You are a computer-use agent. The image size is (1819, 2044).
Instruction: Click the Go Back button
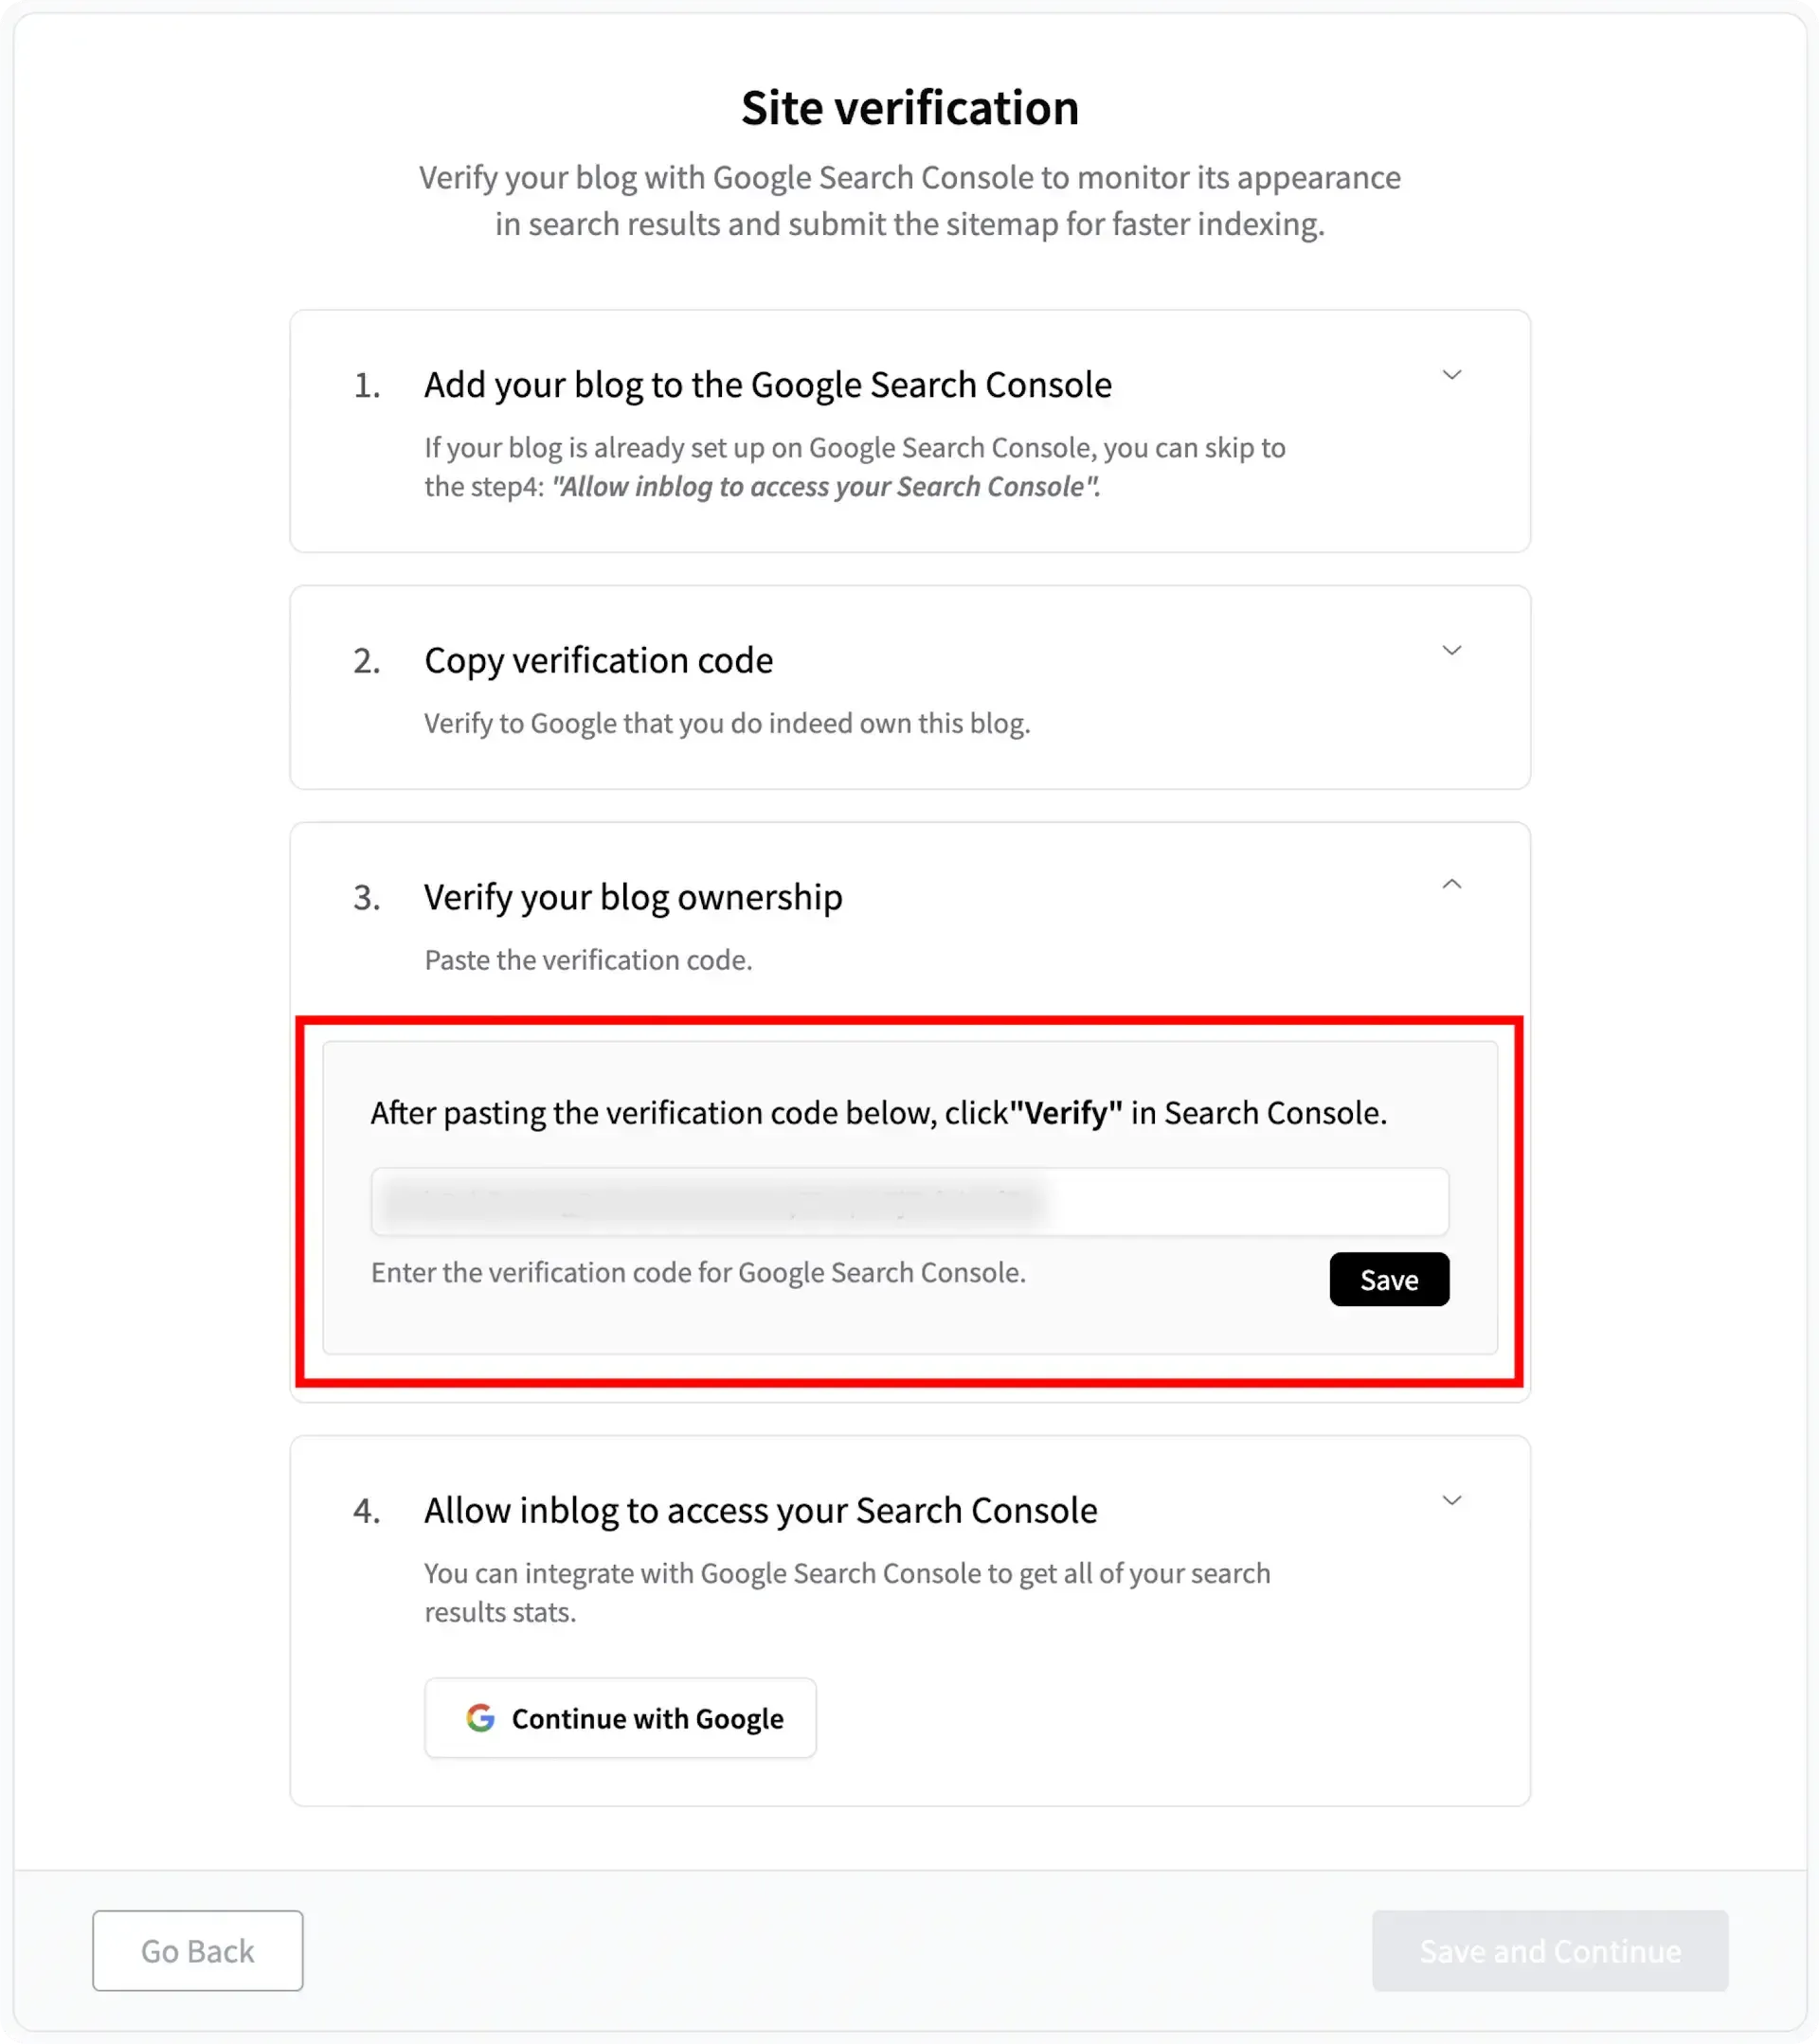(x=197, y=1950)
